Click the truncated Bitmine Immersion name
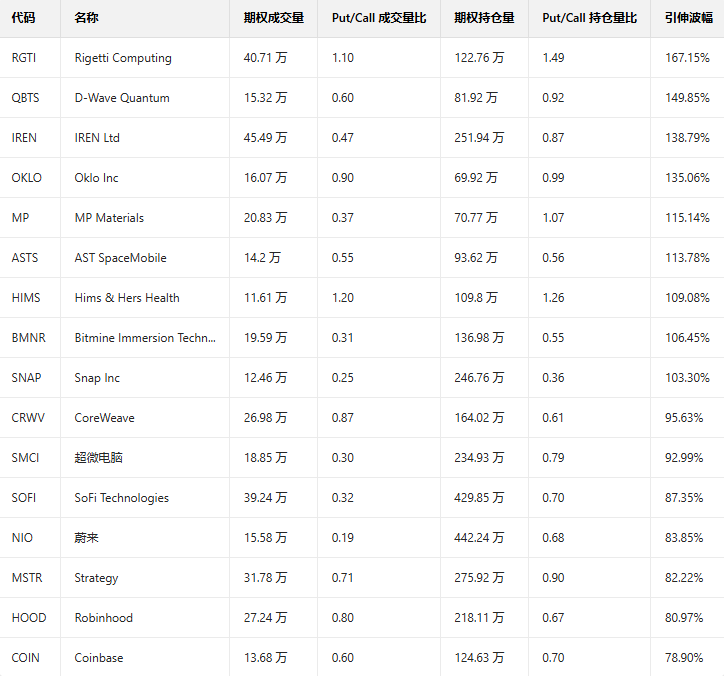Screen dimensions: 724x676 [144, 338]
